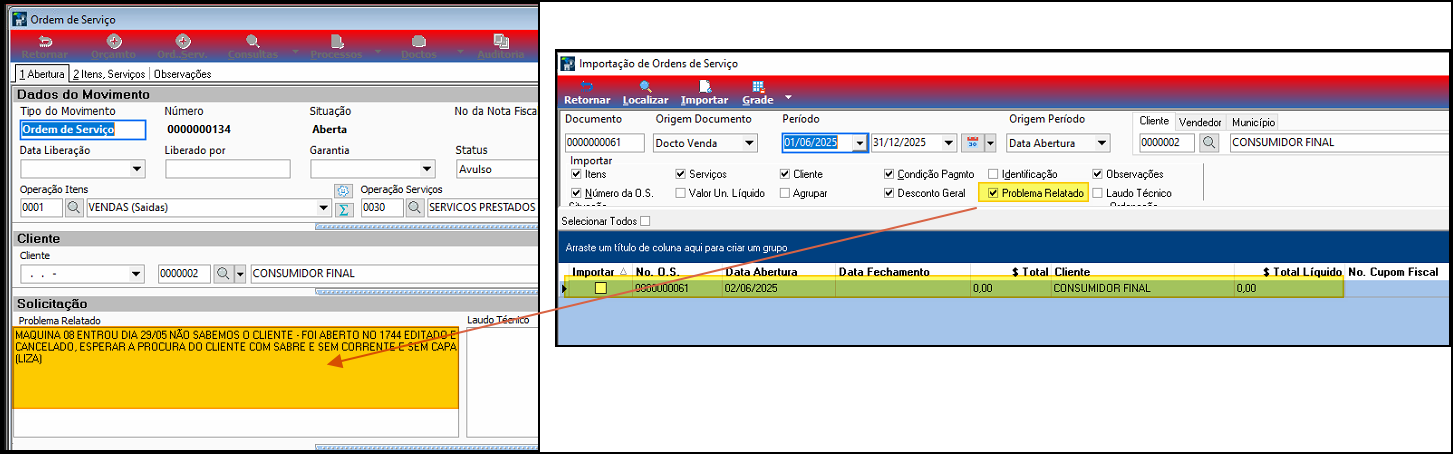Toggle the Observações checkbox

point(1098,174)
